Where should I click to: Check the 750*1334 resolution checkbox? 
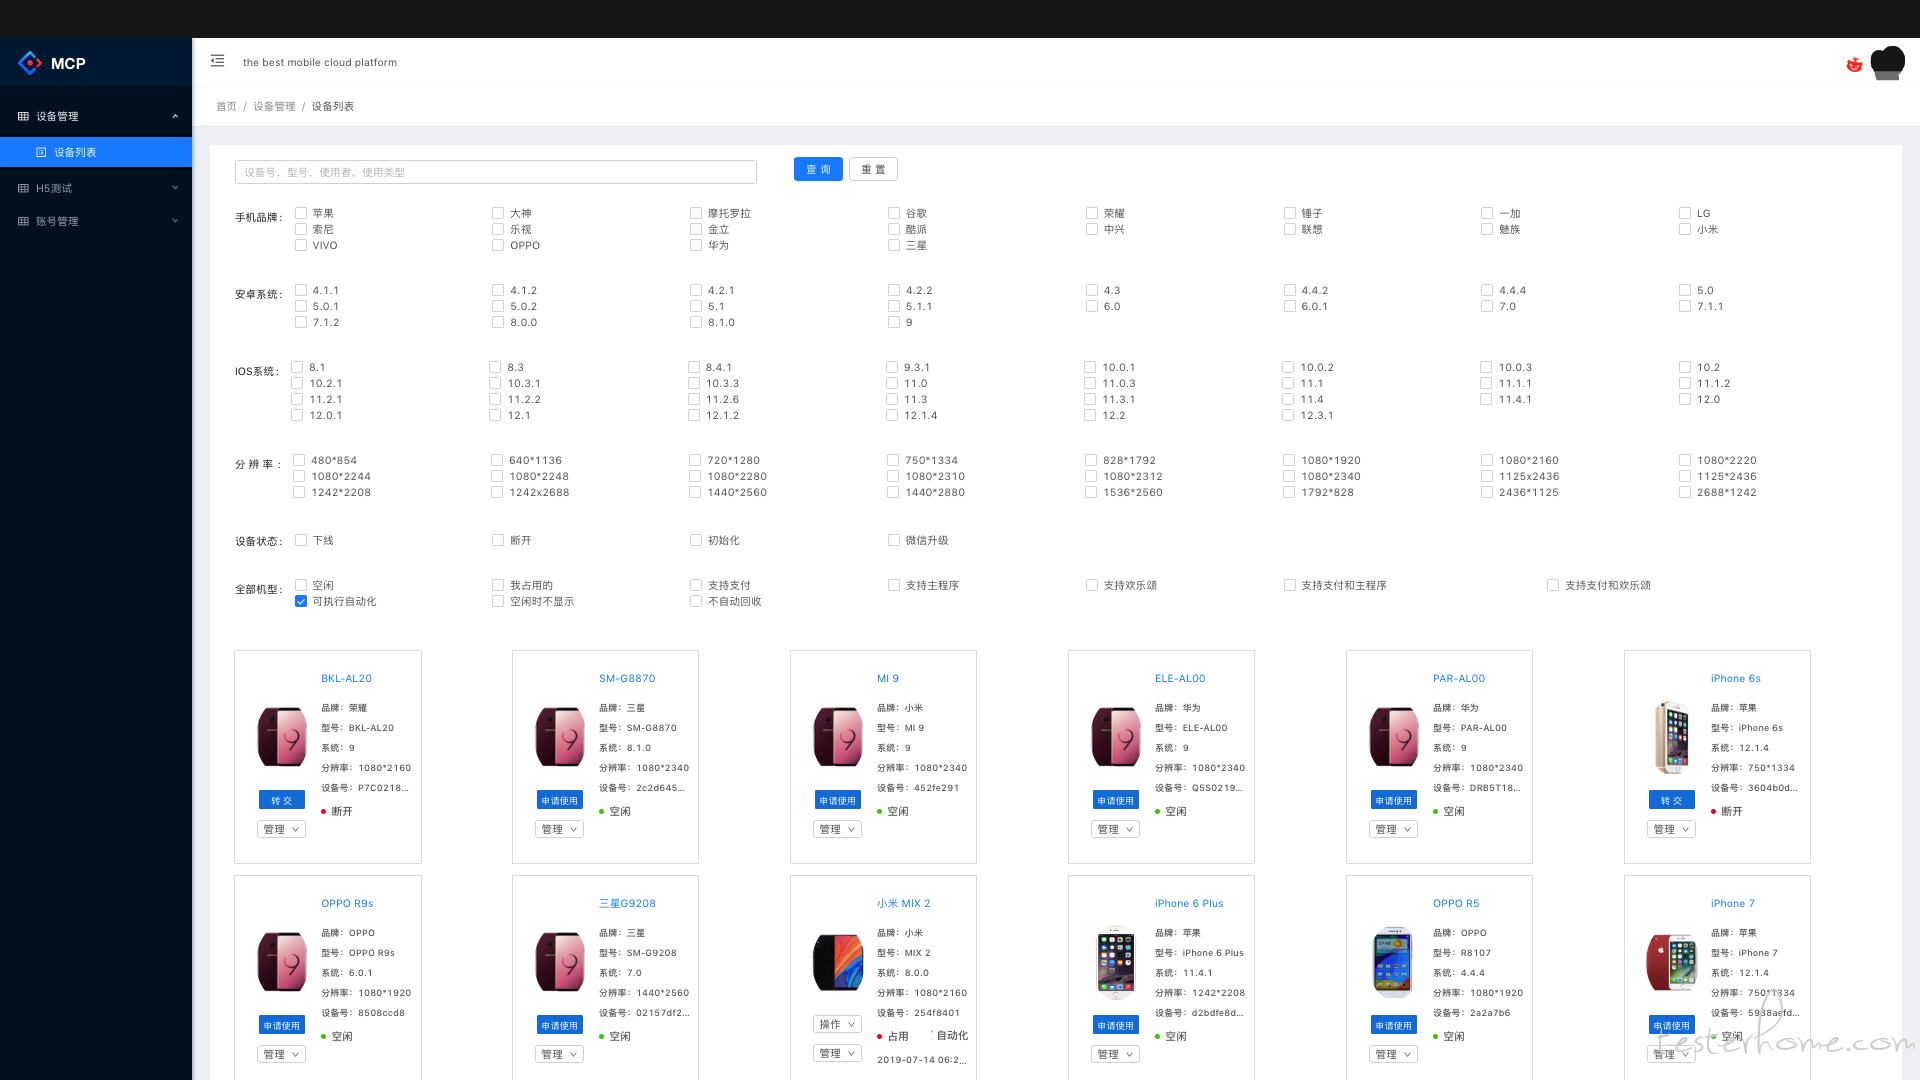click(x=892, y=460)
